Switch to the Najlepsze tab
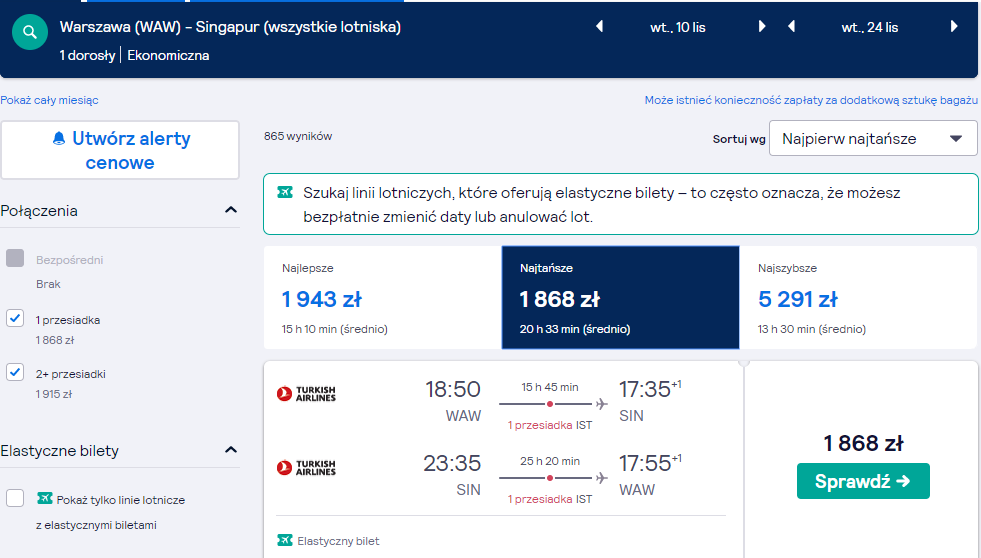The image size is (981, 558). click(383, 298)
